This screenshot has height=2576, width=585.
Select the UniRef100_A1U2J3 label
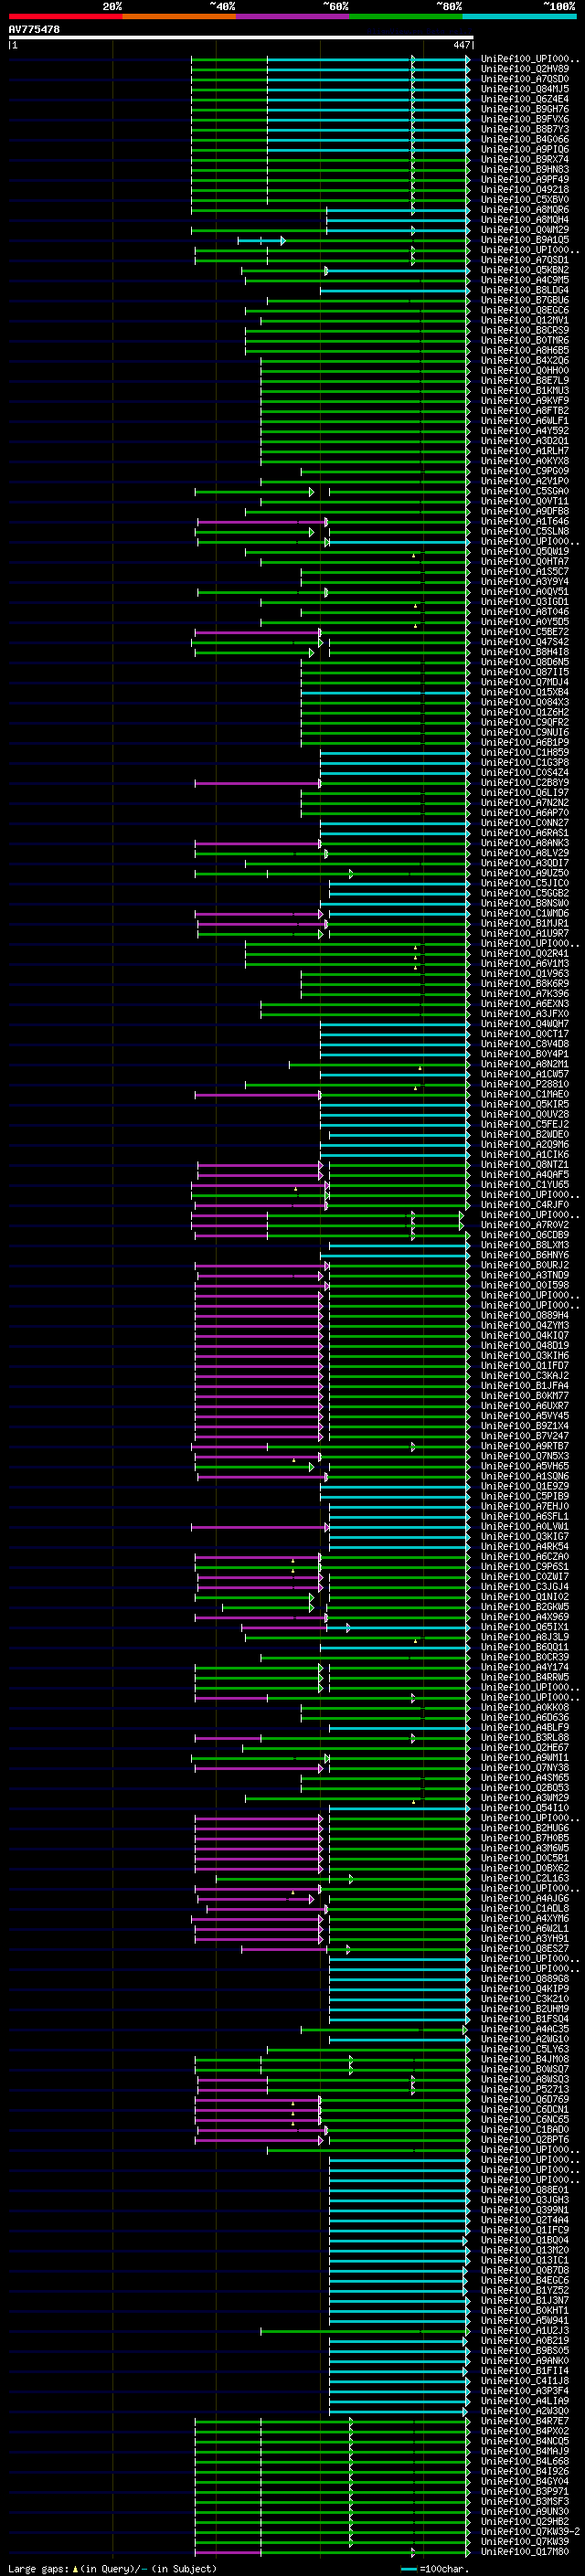(x=525, y=2330)
